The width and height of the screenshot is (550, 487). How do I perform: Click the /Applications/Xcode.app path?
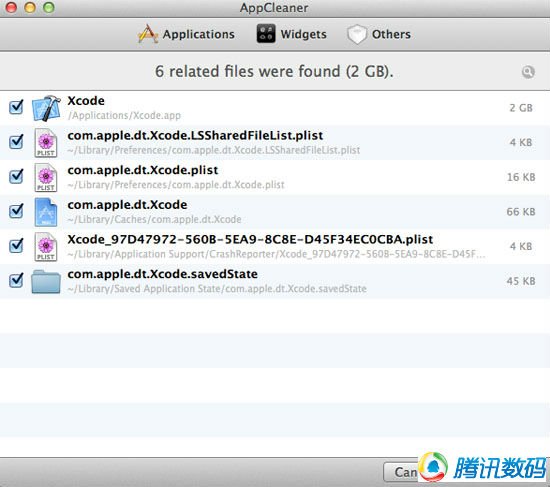point(124,115)
